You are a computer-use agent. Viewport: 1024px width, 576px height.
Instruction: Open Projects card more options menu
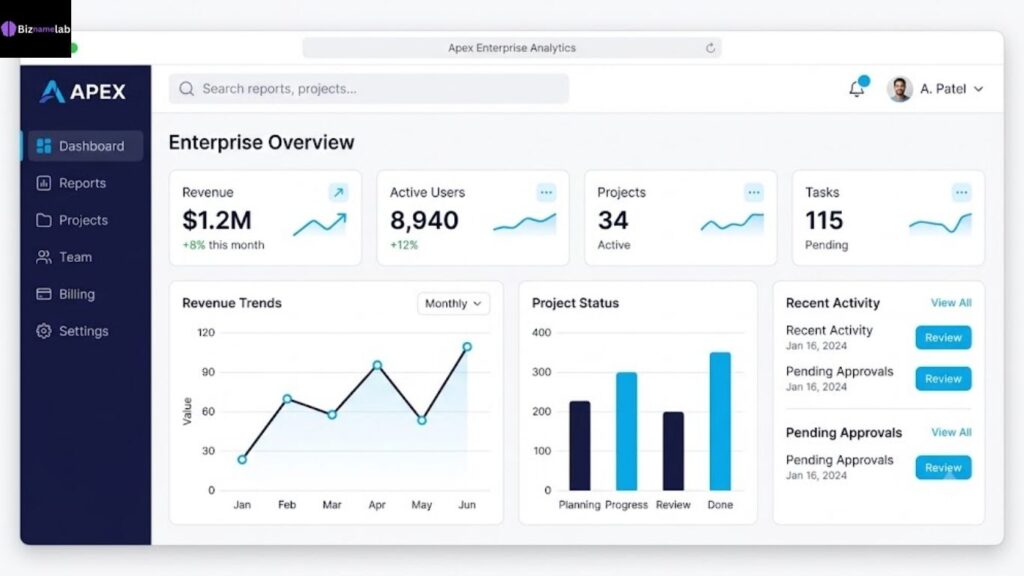(754, 192)
